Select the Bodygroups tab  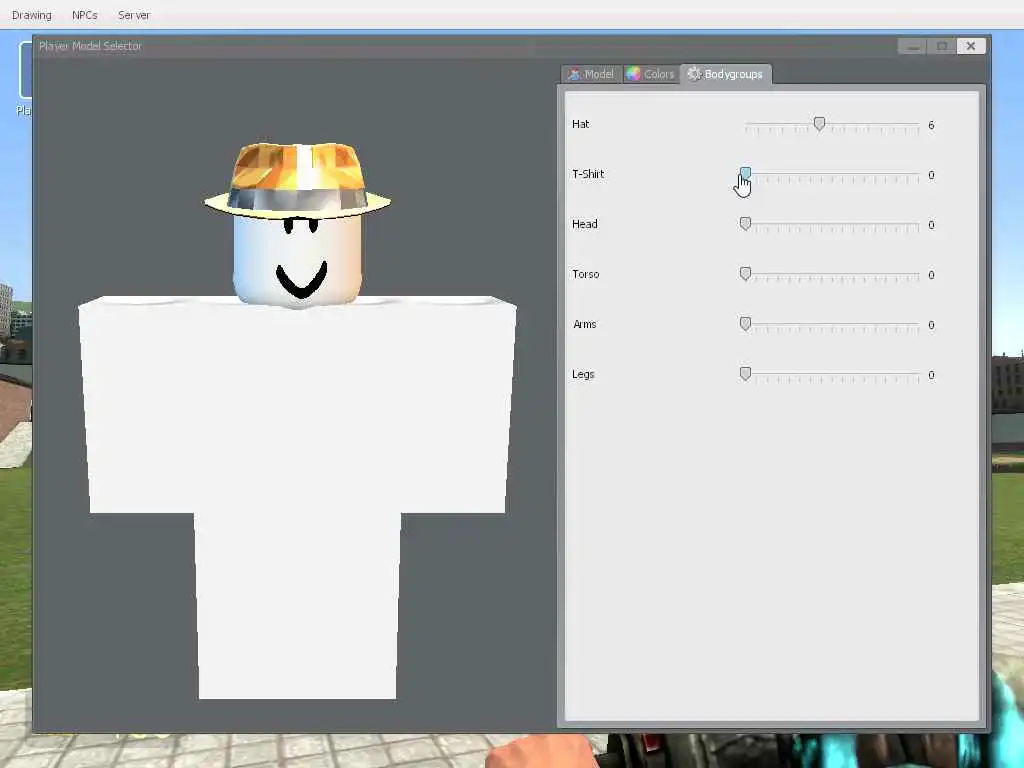point(726,74)
